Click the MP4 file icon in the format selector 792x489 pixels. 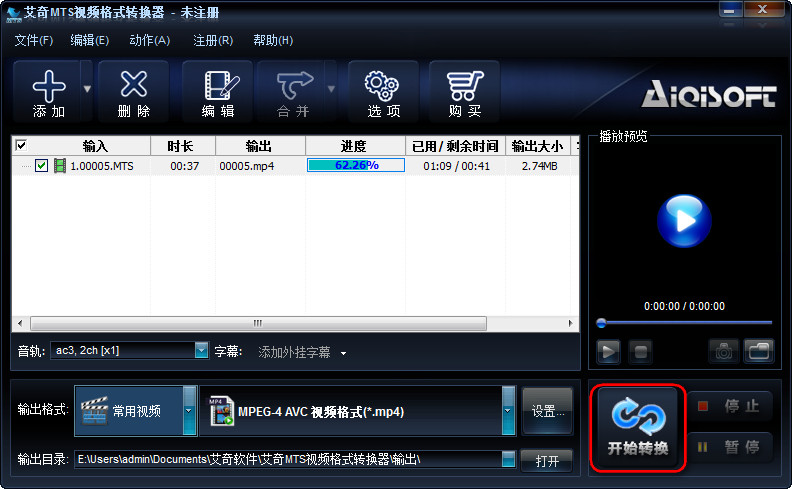point(221,410)
